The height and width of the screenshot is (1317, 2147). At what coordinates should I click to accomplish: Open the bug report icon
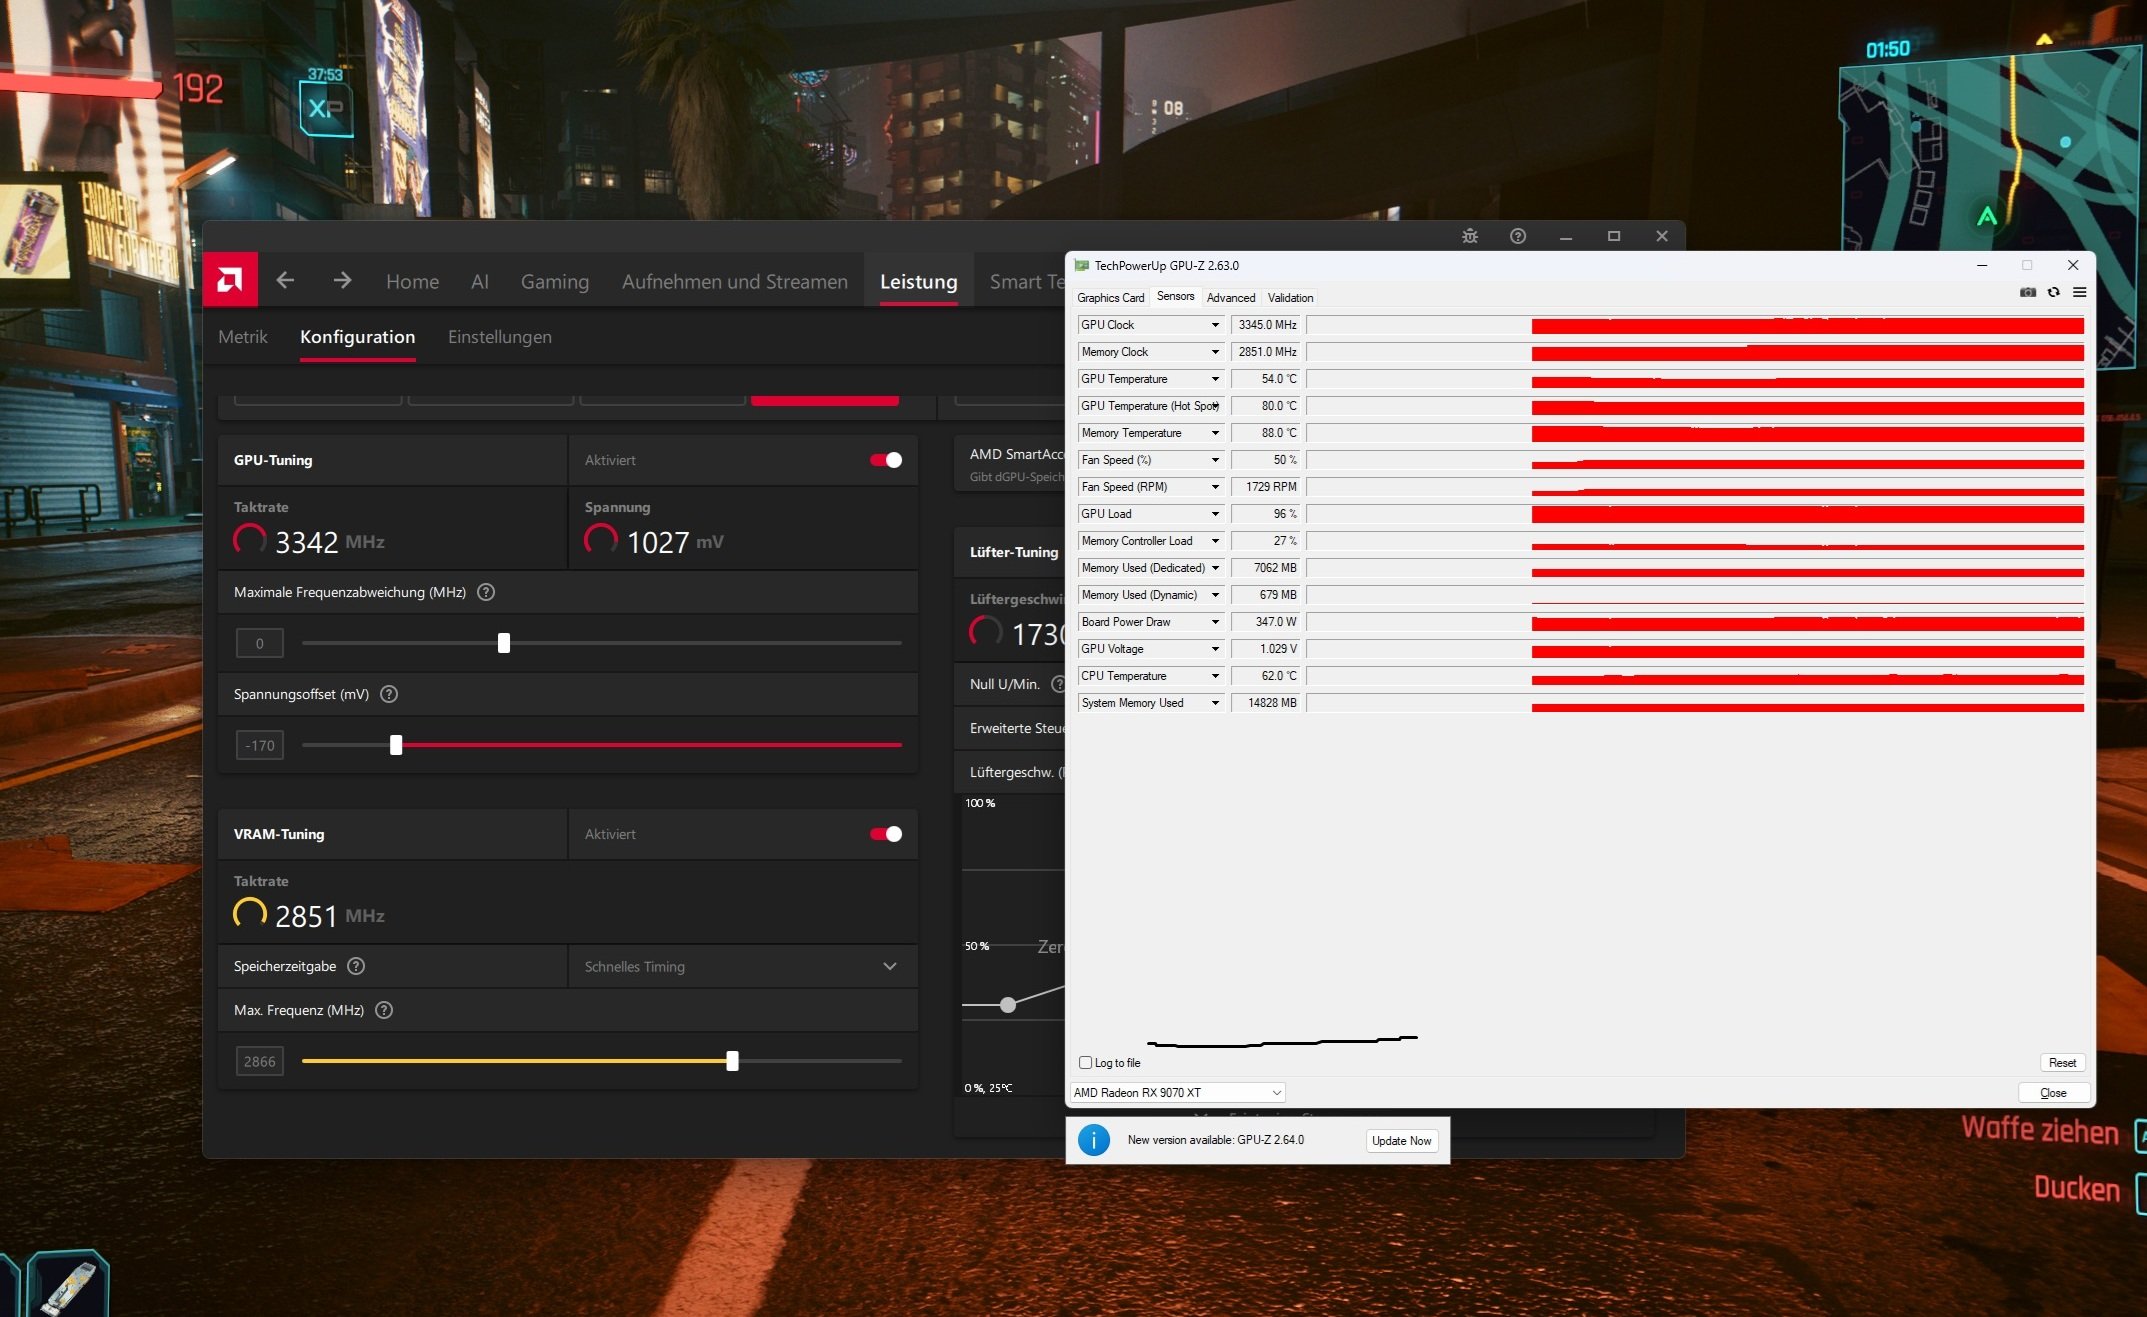(x=1469, y=236)
